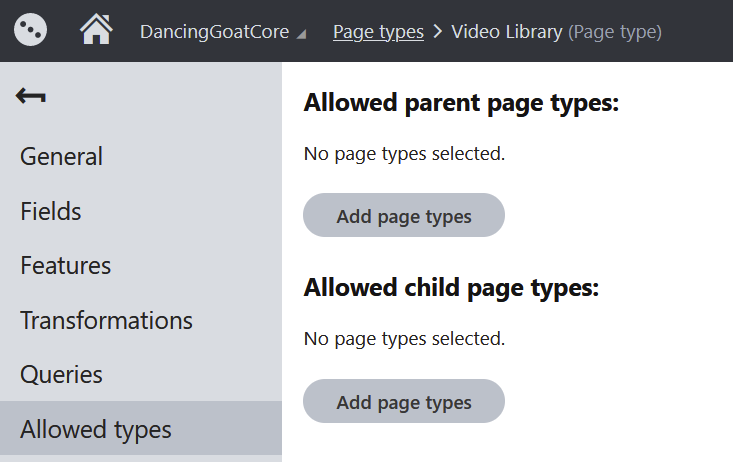Click the Allowed parent page types heading
The image size is (733, 462).
[x=461, y=103]
